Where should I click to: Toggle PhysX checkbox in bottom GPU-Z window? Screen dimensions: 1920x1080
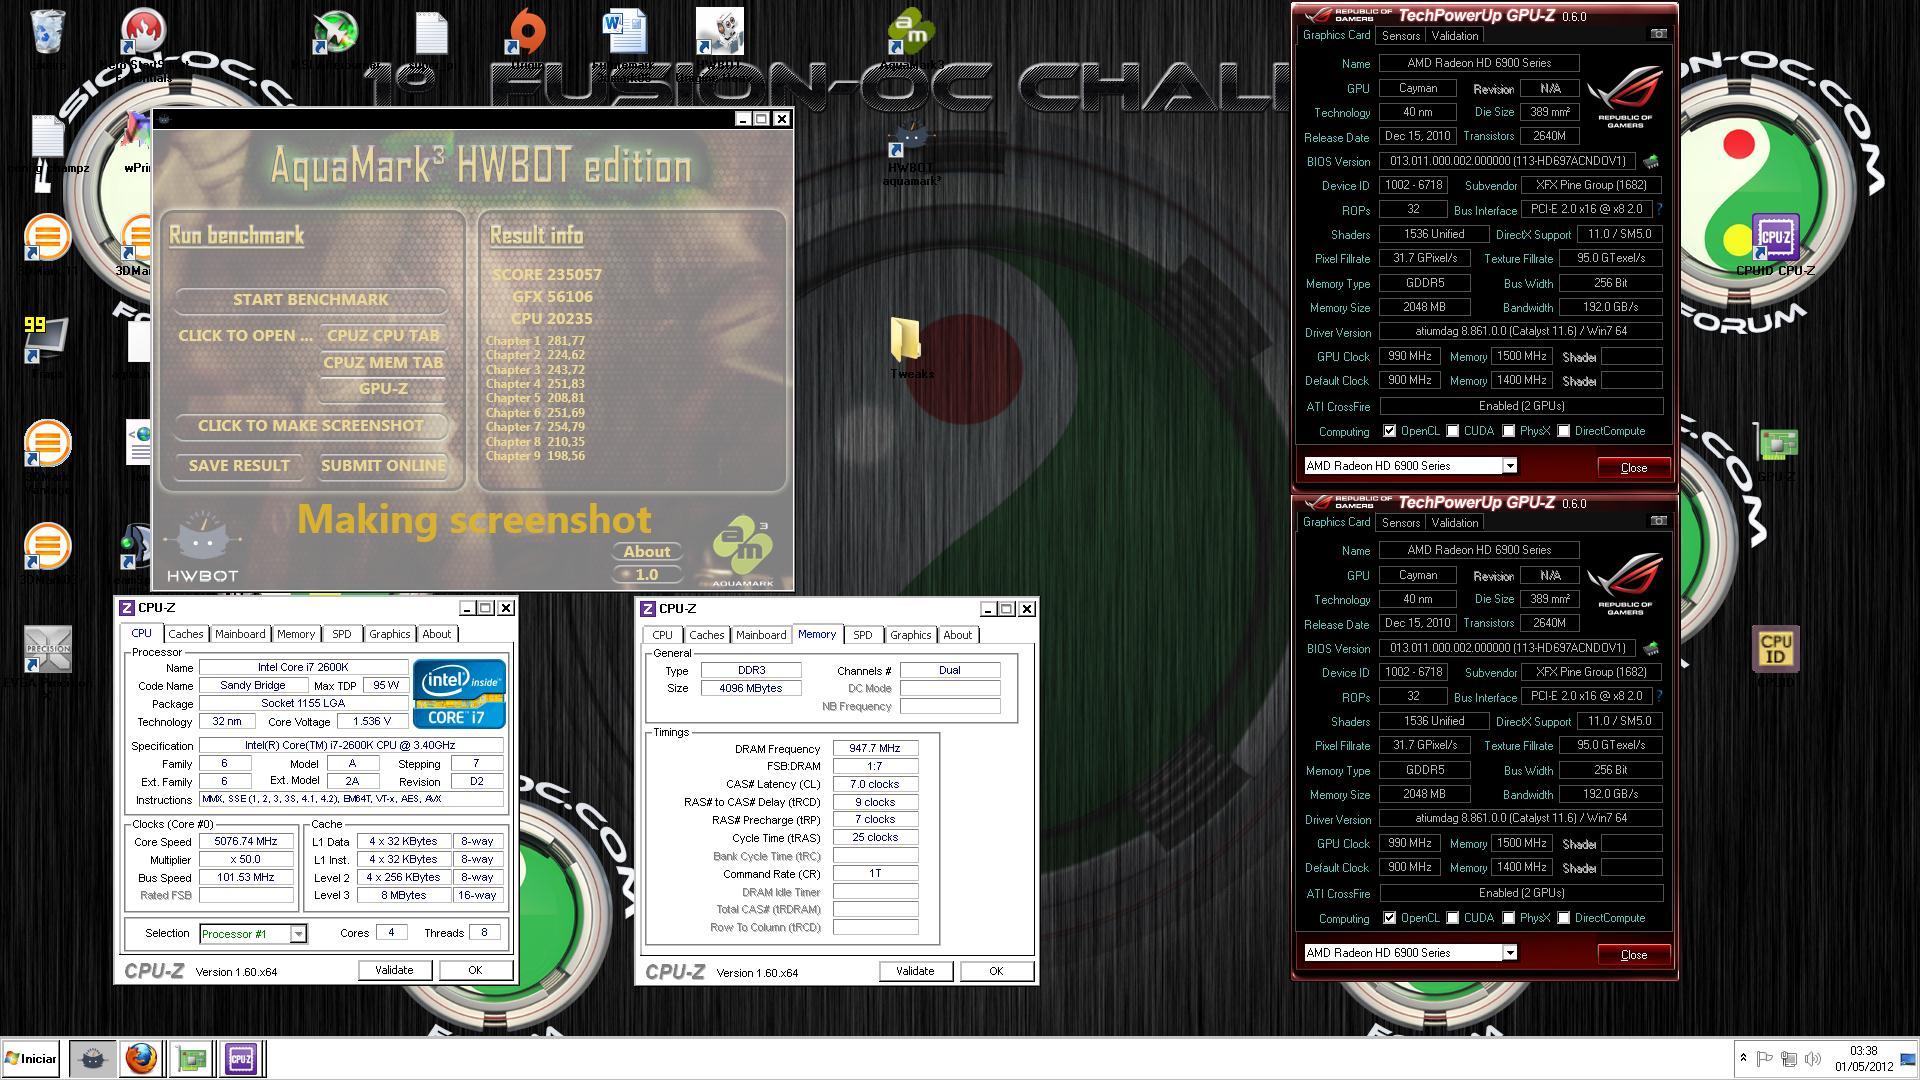[x=1508, y=918]
